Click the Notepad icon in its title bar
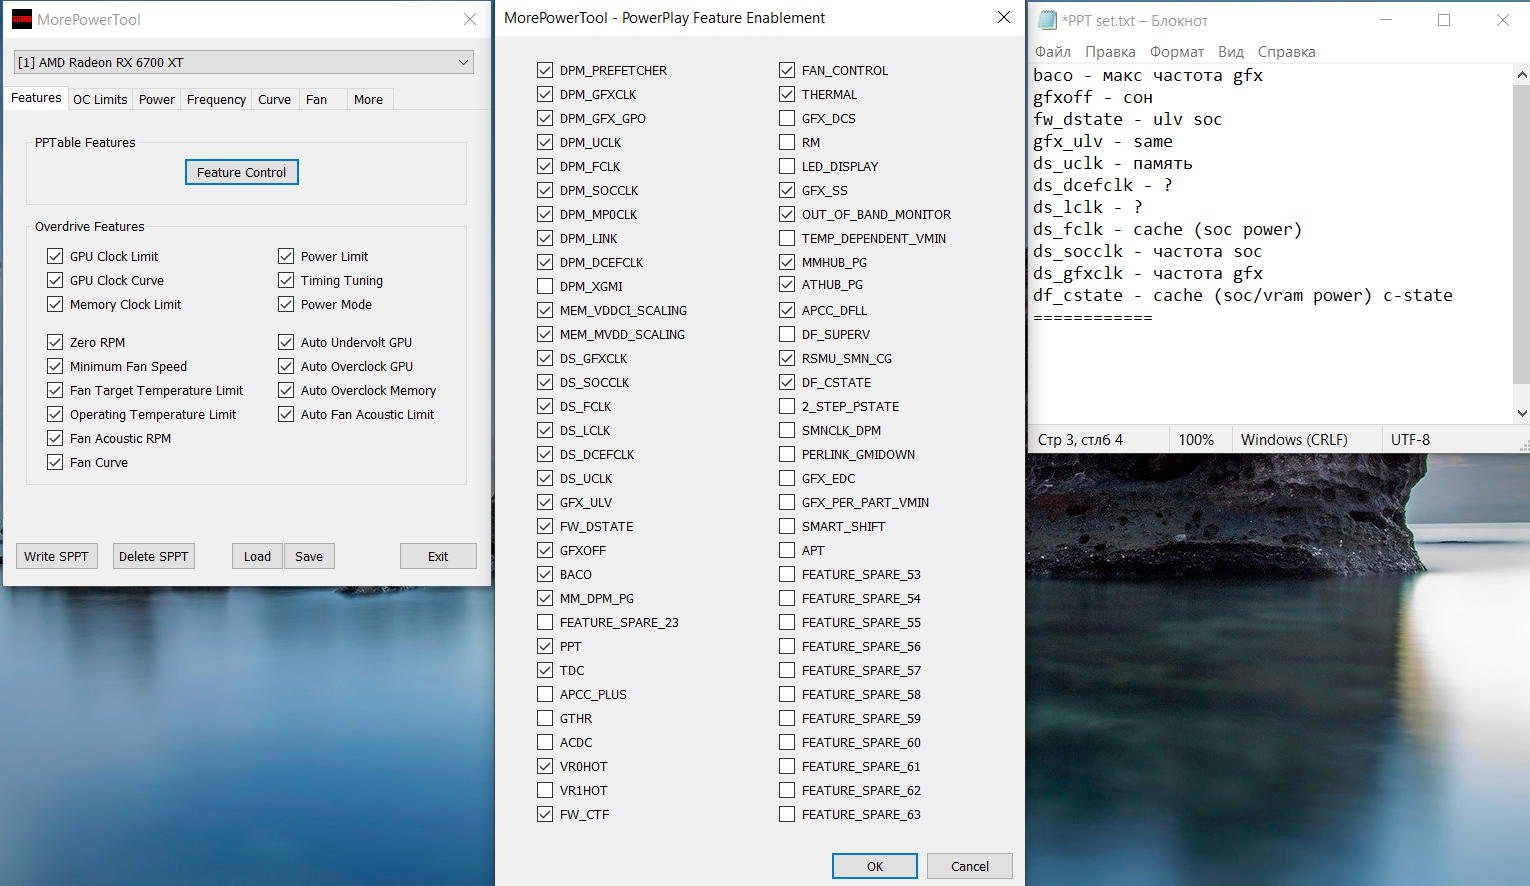The height and width of the screenshot is (886, 1530). [1047, 20]
